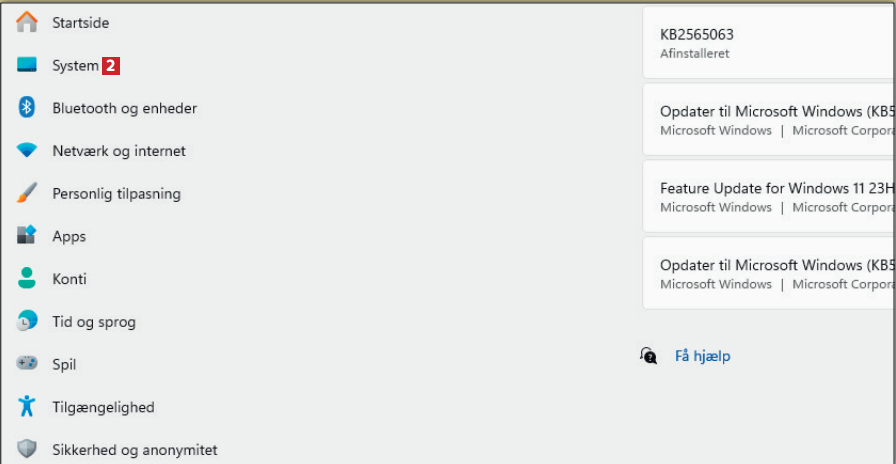Click the Konti person icon
Image resolution: width=896 pixels, height=464 pixels.
coord(27,279)
